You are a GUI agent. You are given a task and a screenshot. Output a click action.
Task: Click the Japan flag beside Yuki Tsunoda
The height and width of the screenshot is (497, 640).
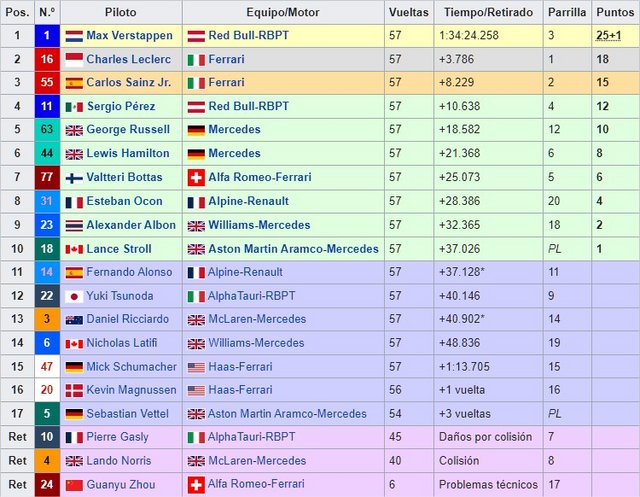[x=74, y=296]
